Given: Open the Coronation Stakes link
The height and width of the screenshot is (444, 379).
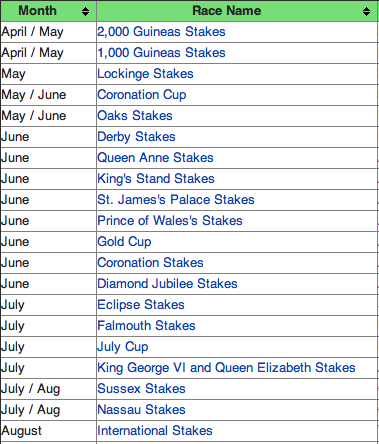Looking at the screenshot, I should (x=150, y=263).
